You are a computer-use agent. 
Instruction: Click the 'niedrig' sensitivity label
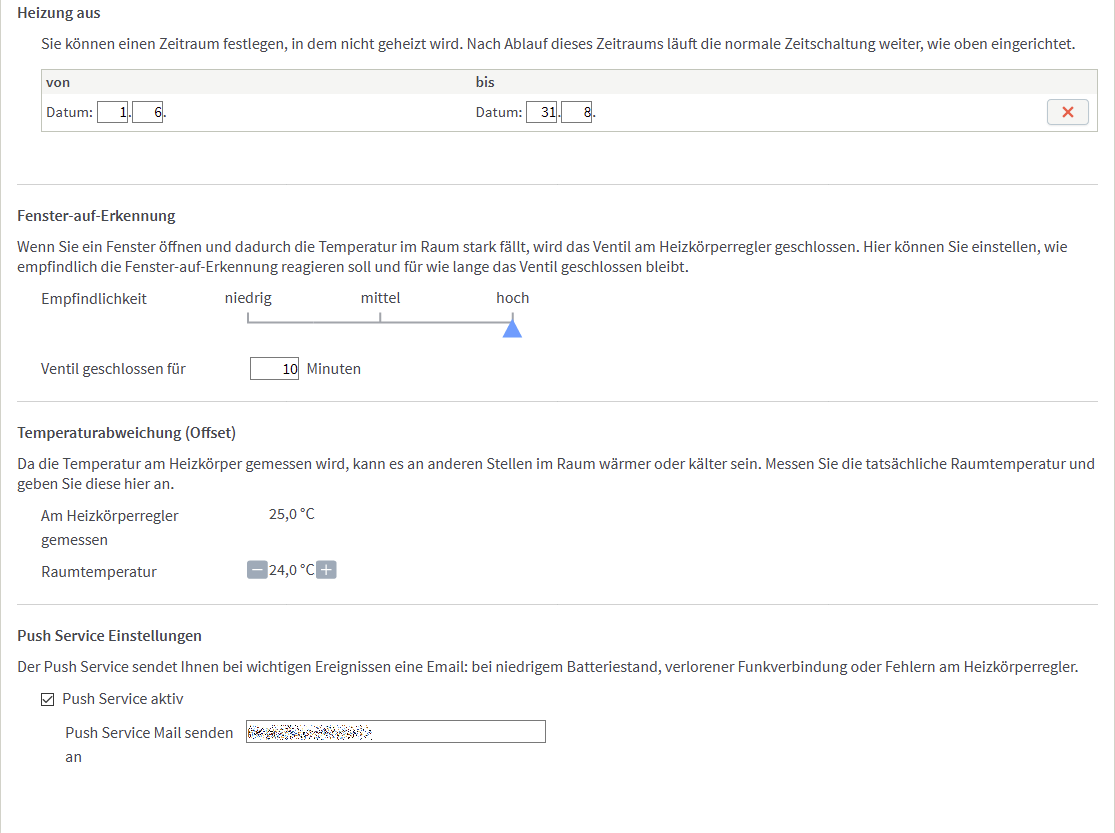(248, 298)
